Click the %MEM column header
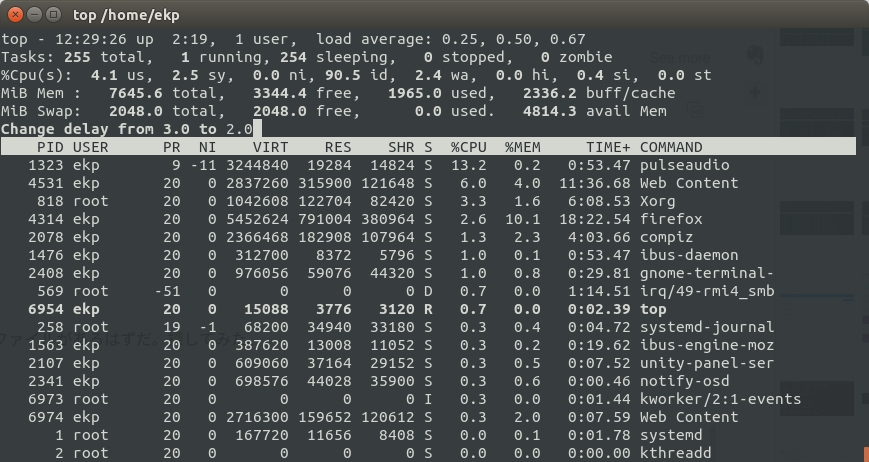Image resolution: width=869 pixels, height=462 pixels. coord(523,147)
